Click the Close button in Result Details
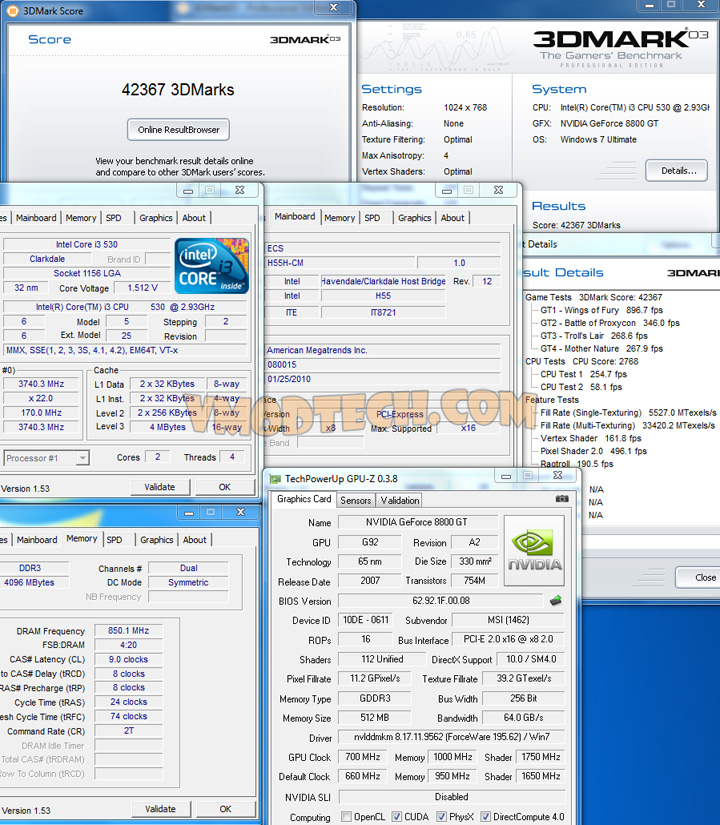720x825 pixels. coord(698,577)
